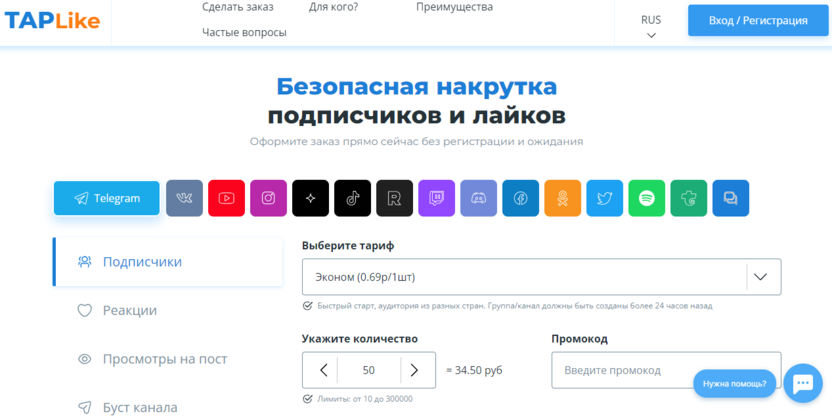This screenshot has width=832, height=418.
Task: Click the quantity field showing 50
Action: pos(369,370)
